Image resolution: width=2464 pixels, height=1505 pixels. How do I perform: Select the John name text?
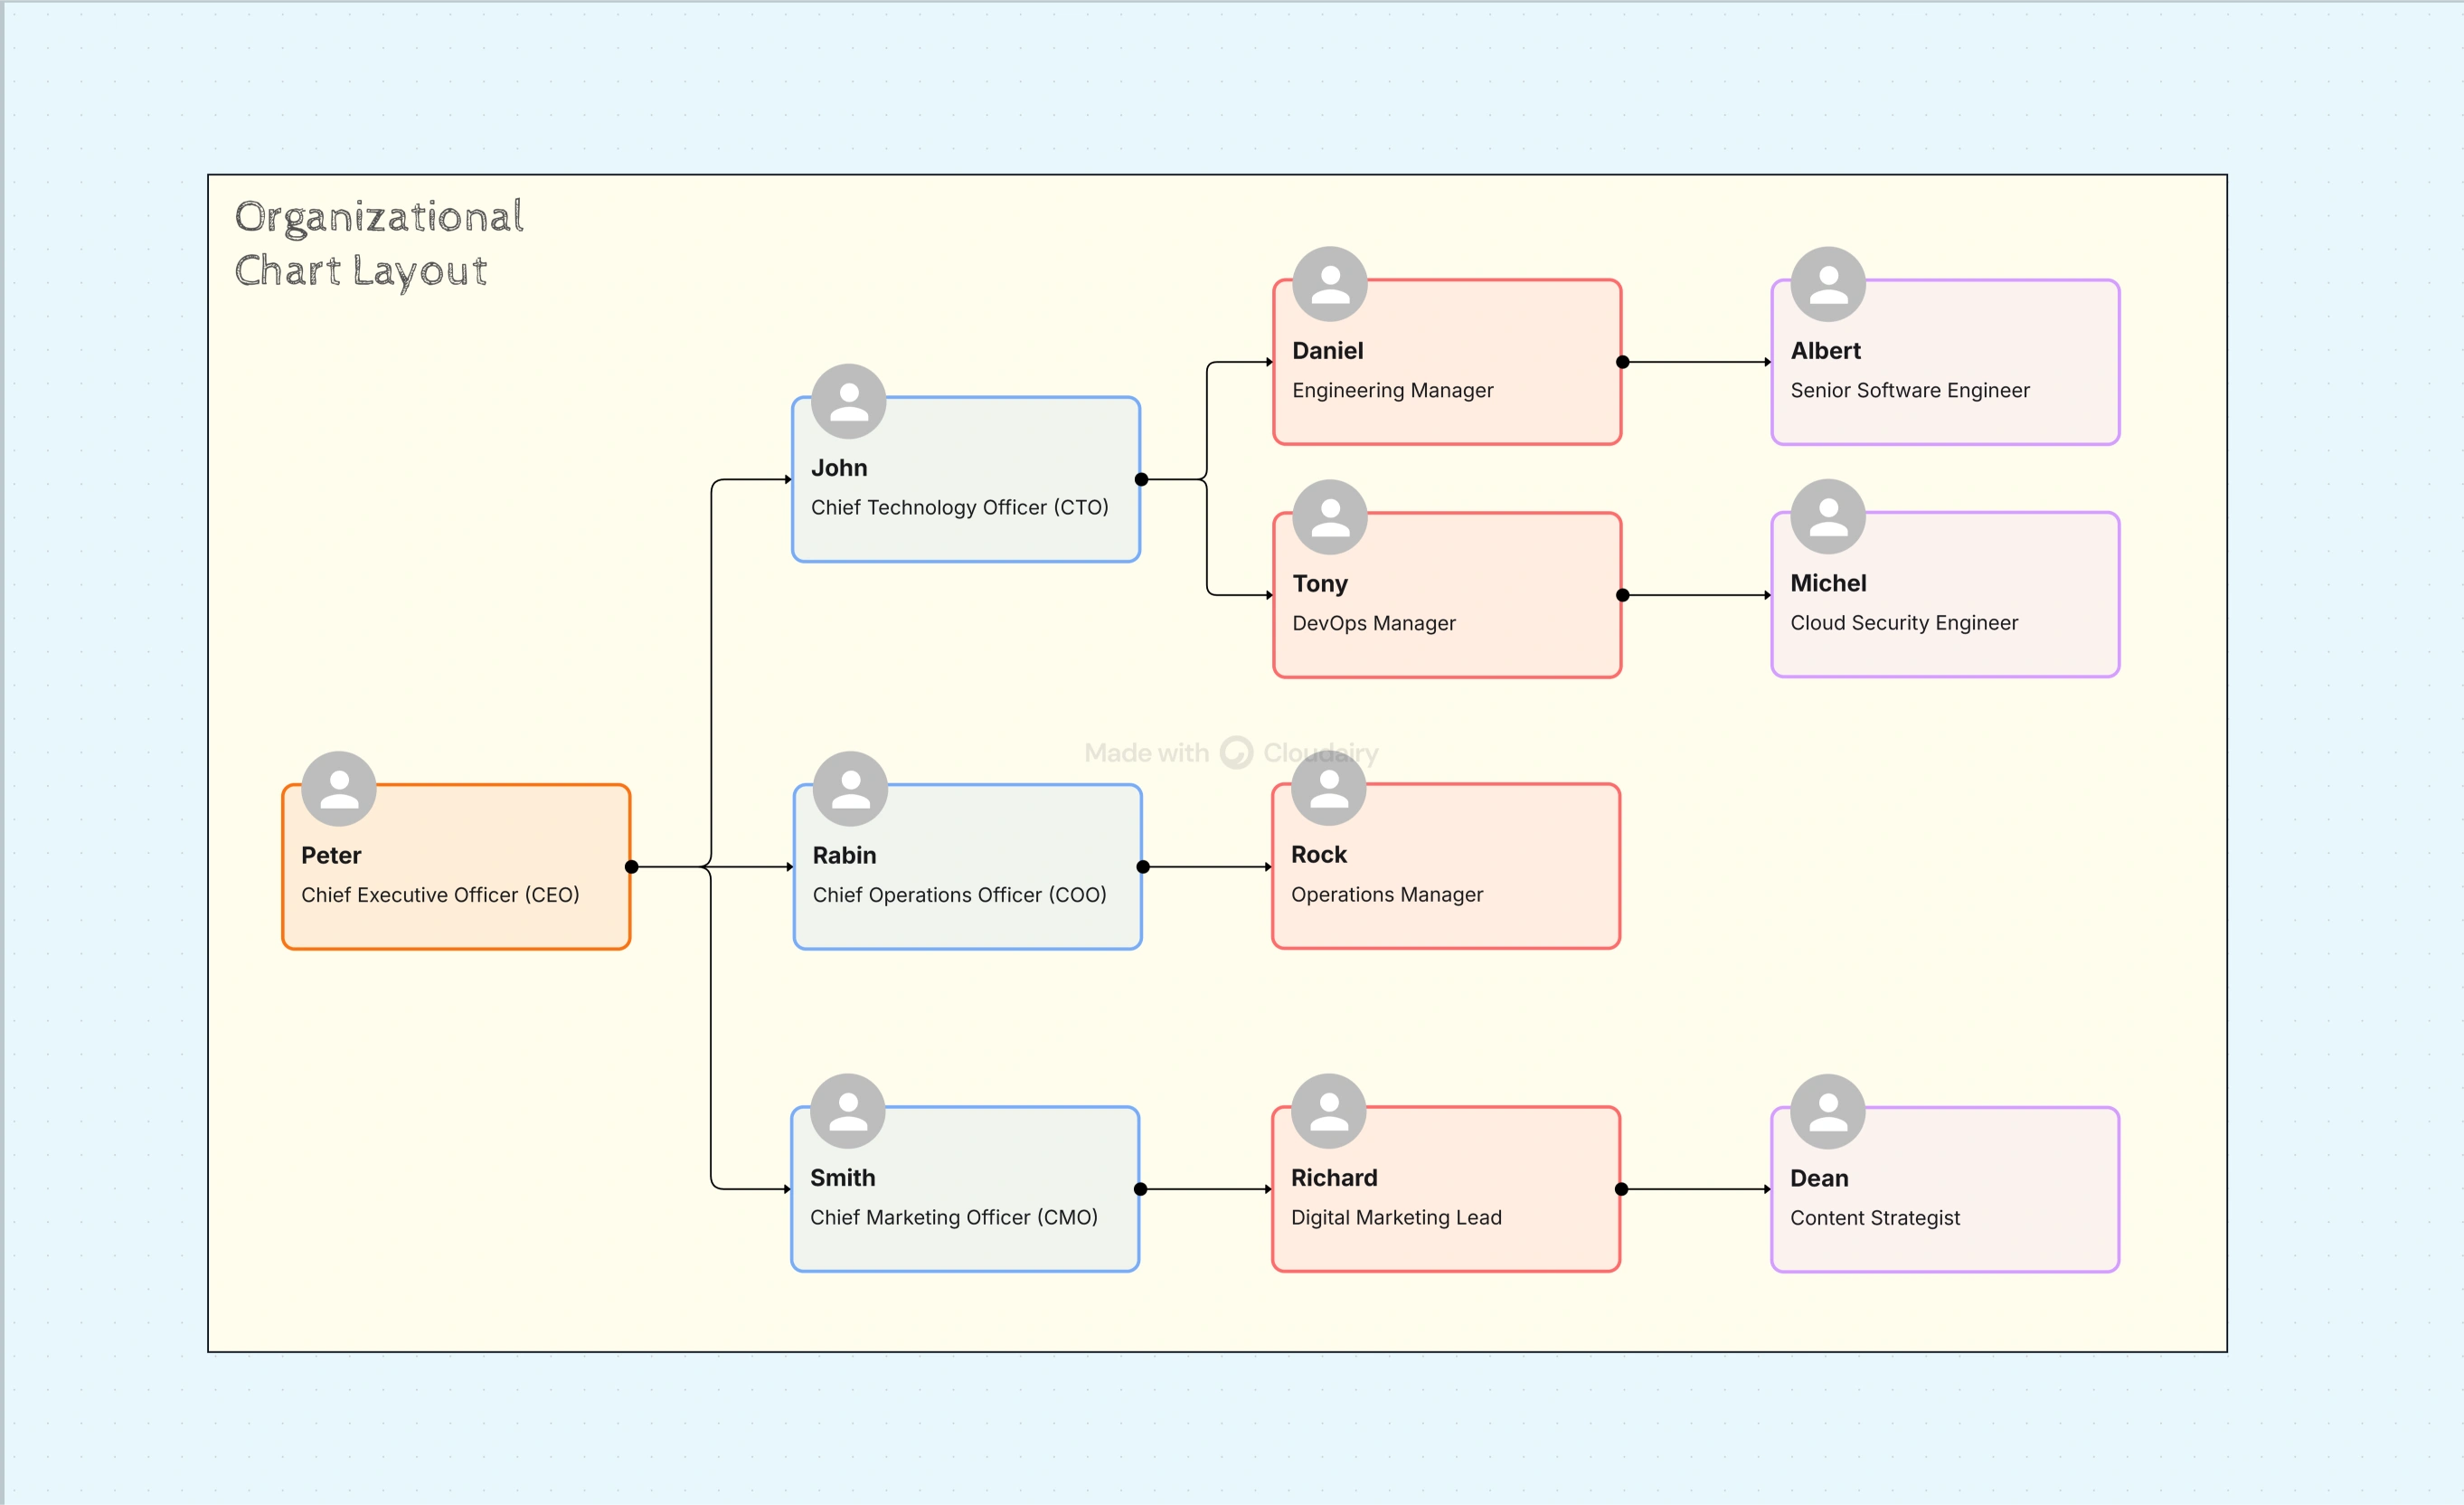839,468
